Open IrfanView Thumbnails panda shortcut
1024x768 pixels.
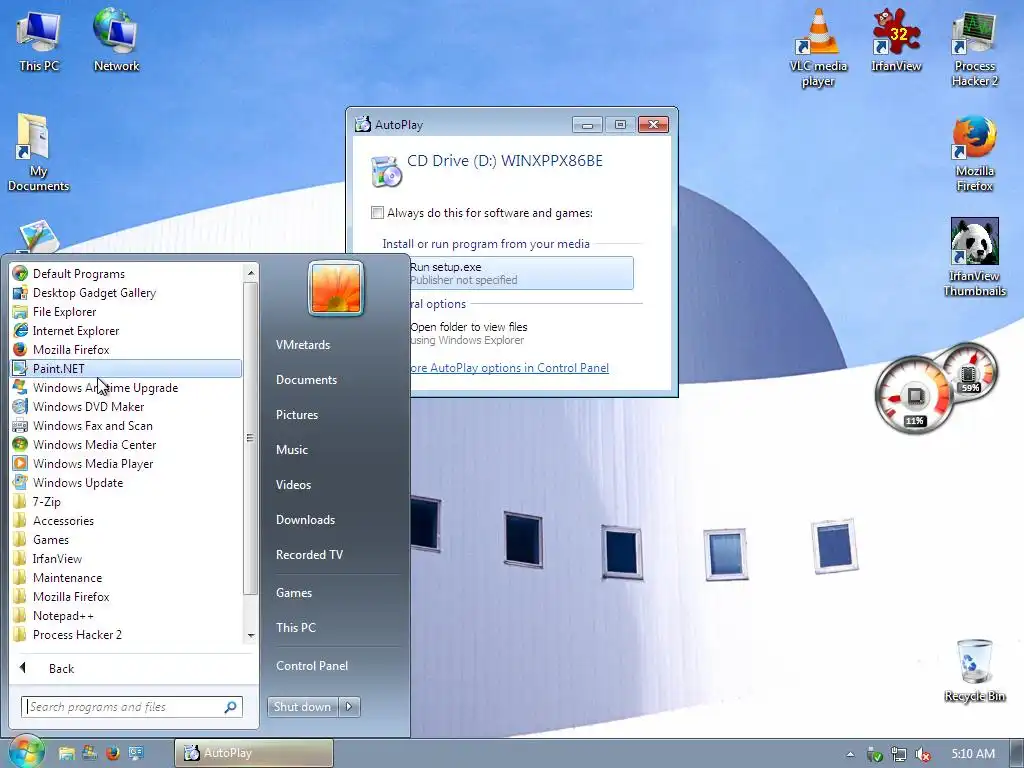tap(974, 257)
